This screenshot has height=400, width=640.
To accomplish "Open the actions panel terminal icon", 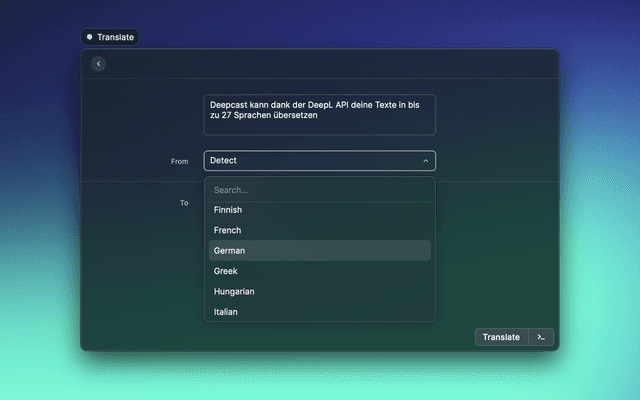I will (541, 337).
